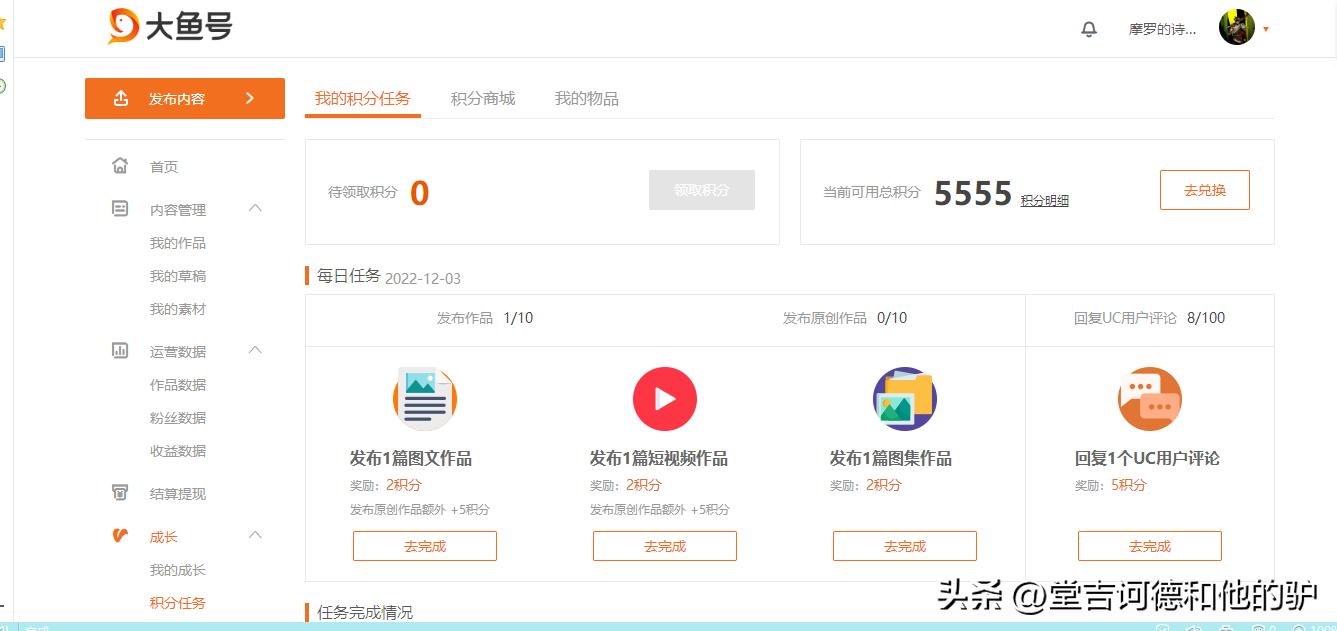Open the 我的物品 tab
This screenshot has height=631, width=1337.
click(x=586, y=98)
